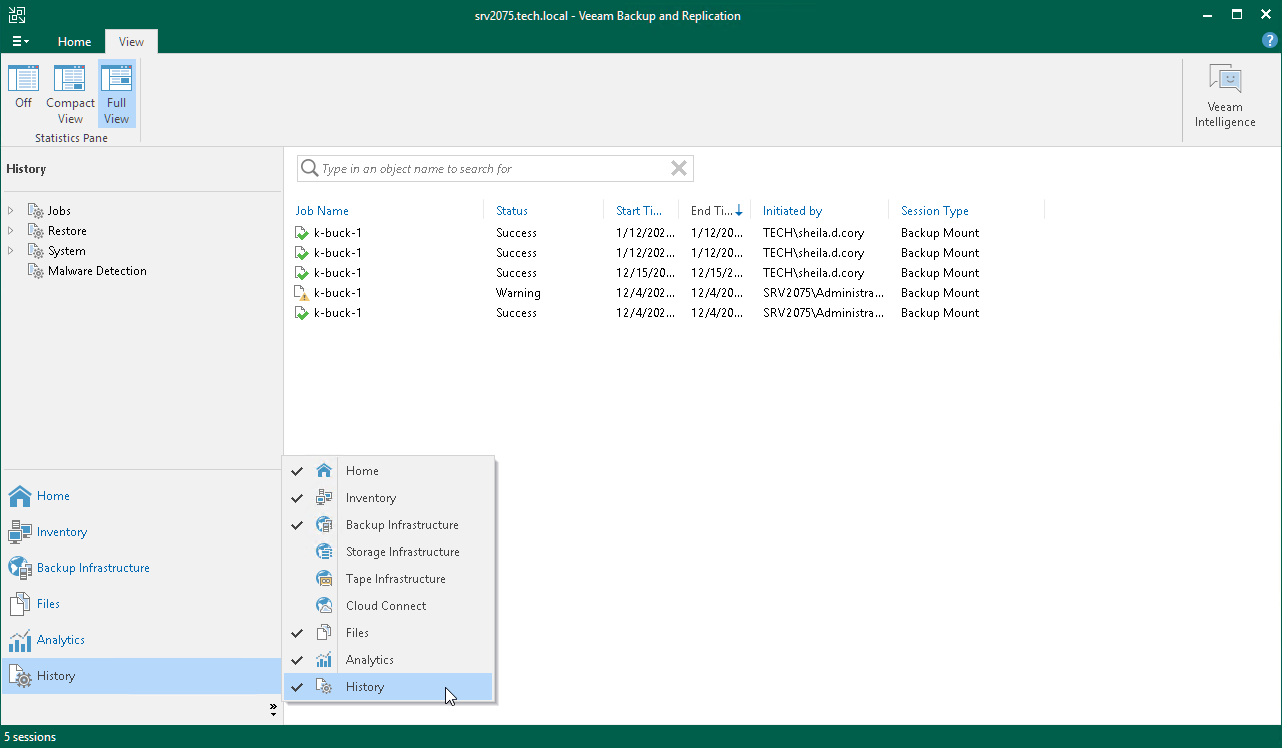Expand the Jobs tree node
The height and width of the screenshot is (748, 1282).
(x=11, y=210)
